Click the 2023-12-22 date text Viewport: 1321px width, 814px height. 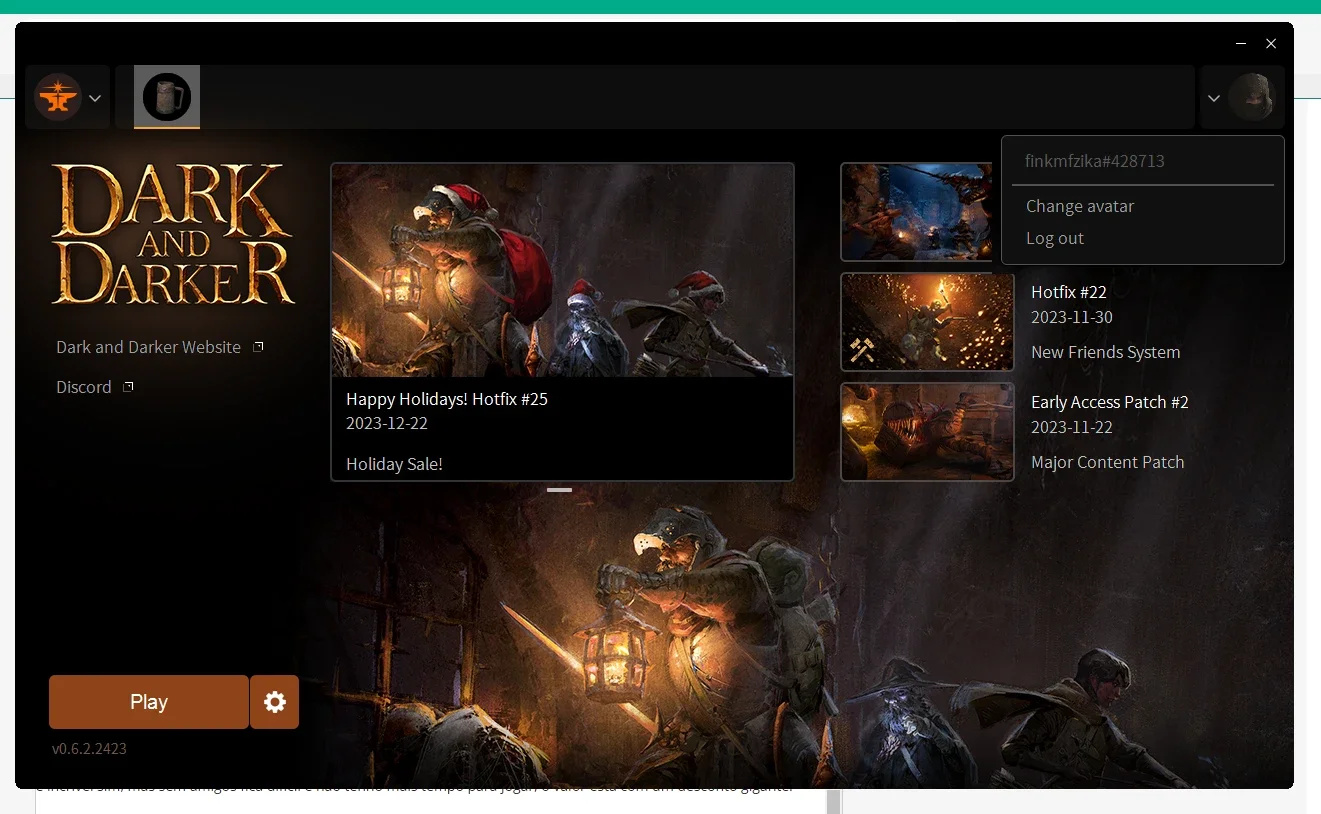tap(387, 423)
